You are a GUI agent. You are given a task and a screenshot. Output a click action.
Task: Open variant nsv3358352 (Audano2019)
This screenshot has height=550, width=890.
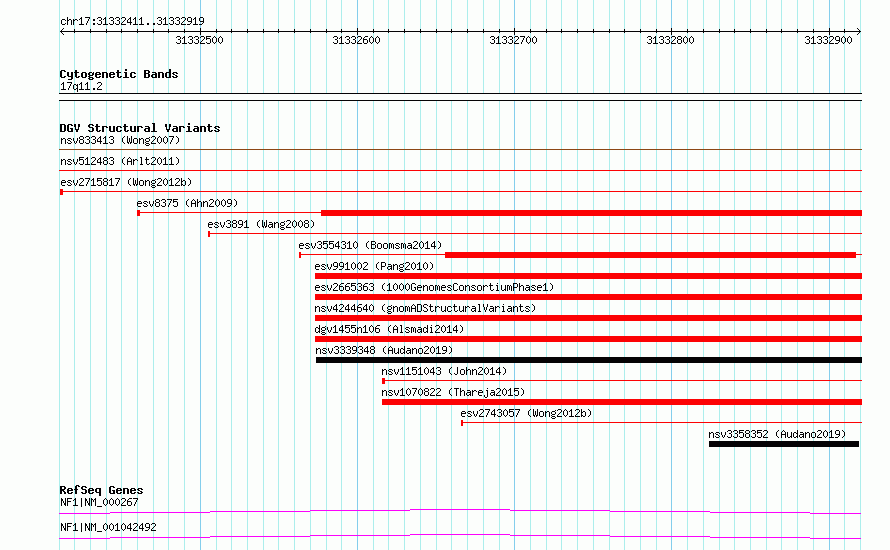(x=777, y=434)
